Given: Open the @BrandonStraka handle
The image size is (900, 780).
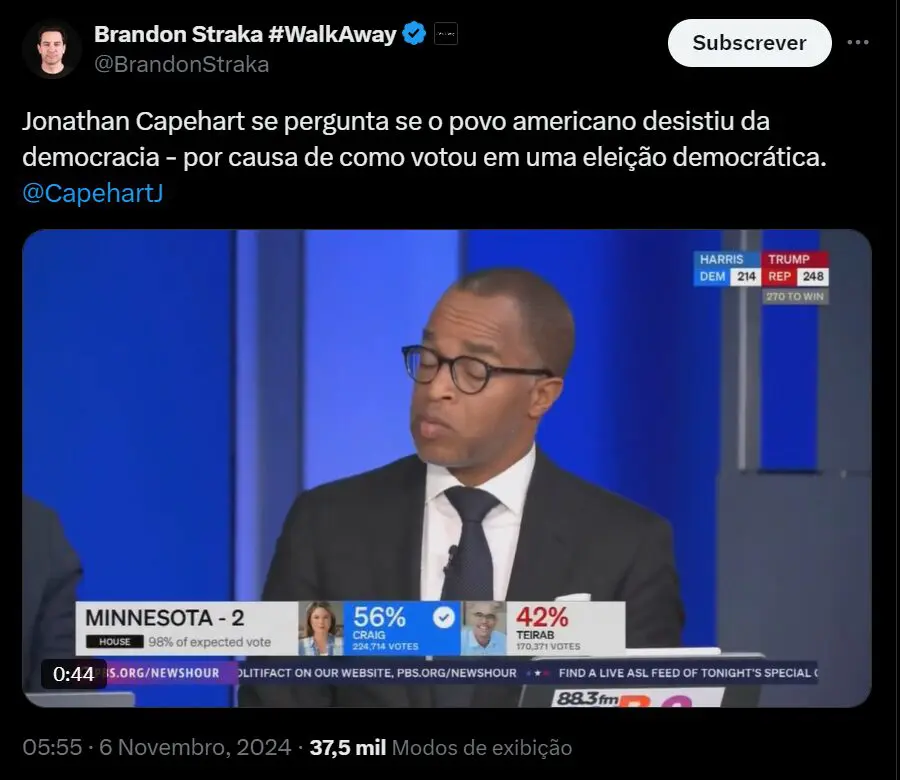Looking at the screenshot, I should click(181, 64).
